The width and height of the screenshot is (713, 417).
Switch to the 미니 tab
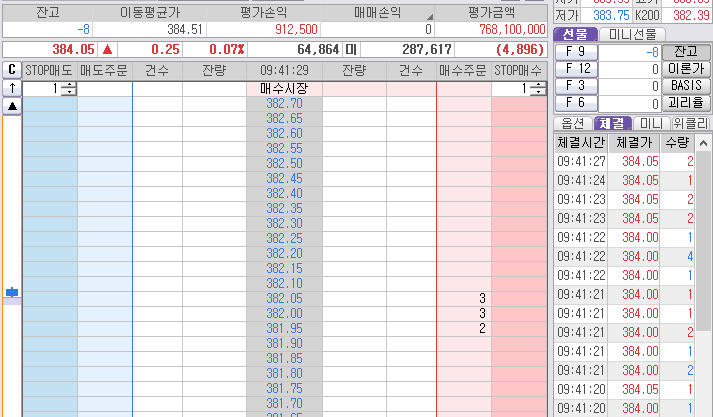point(651,123)
